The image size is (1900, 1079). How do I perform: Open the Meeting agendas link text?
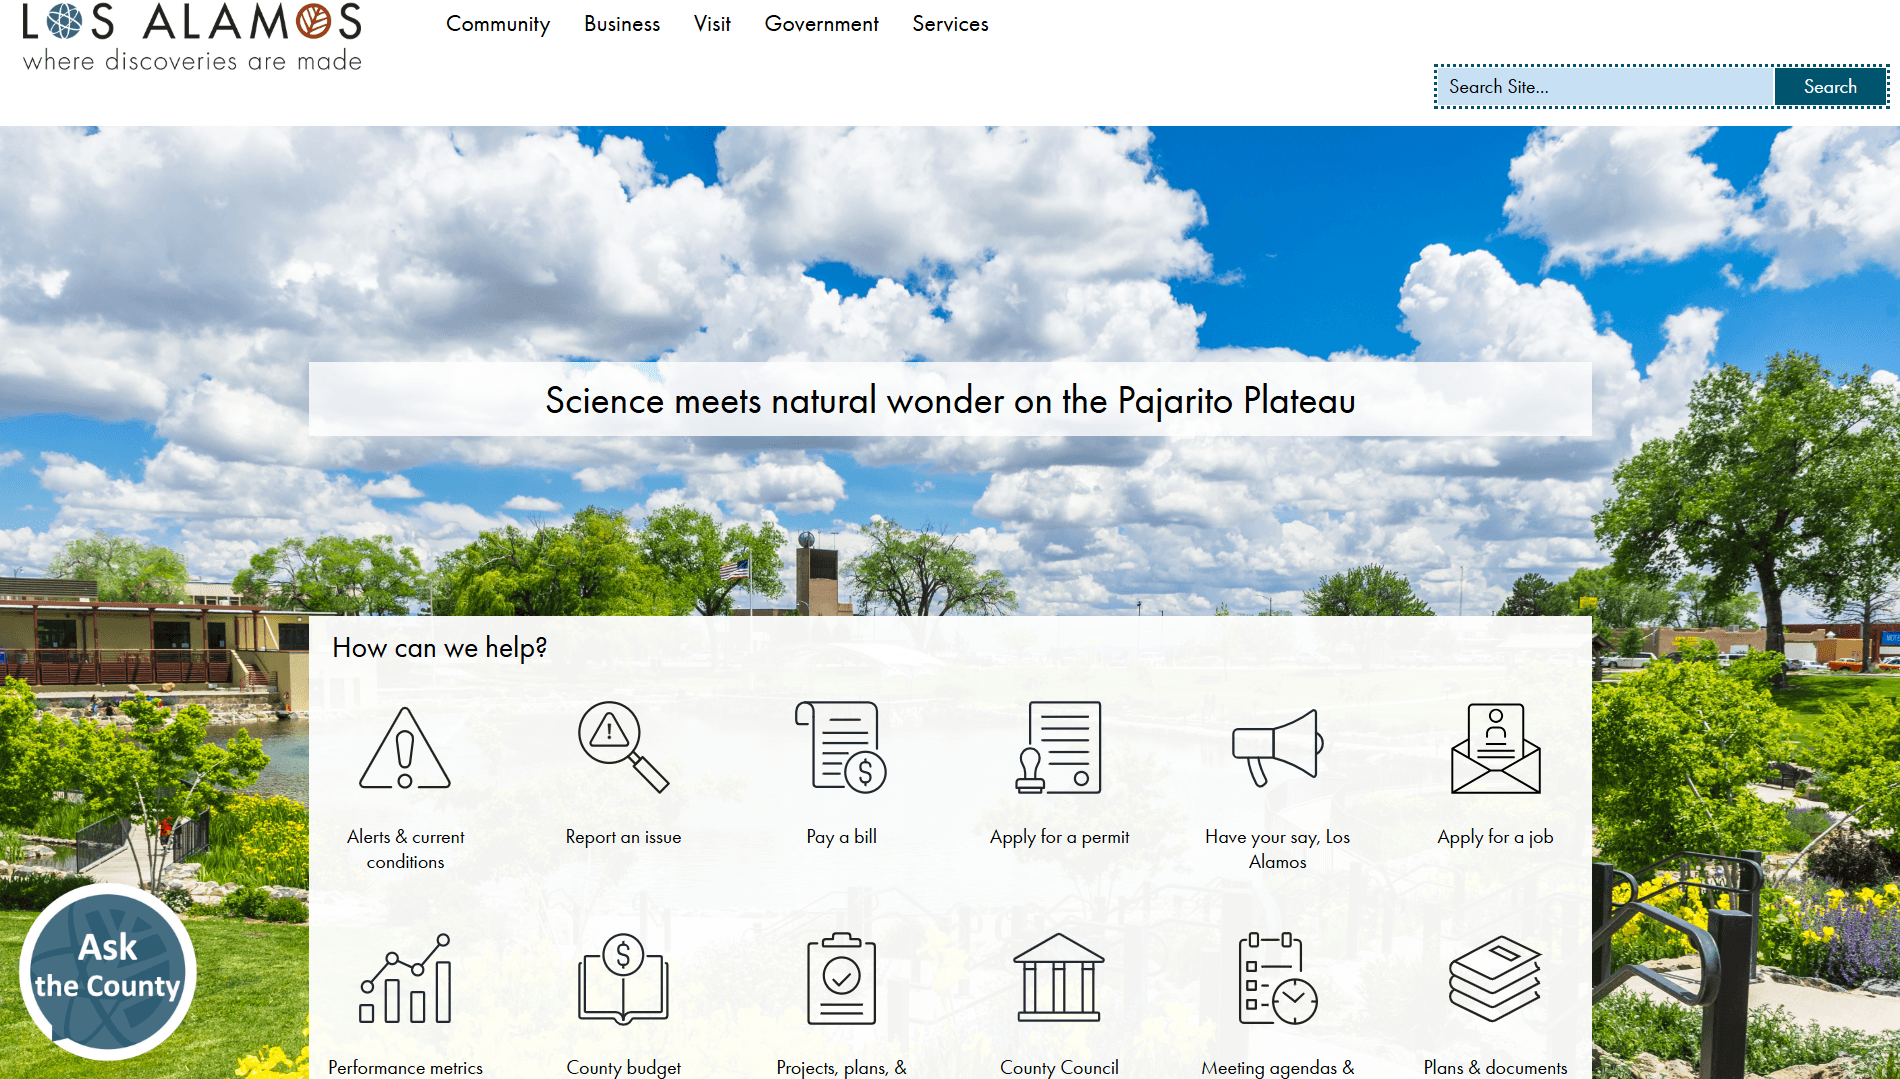[1277, 1068]
